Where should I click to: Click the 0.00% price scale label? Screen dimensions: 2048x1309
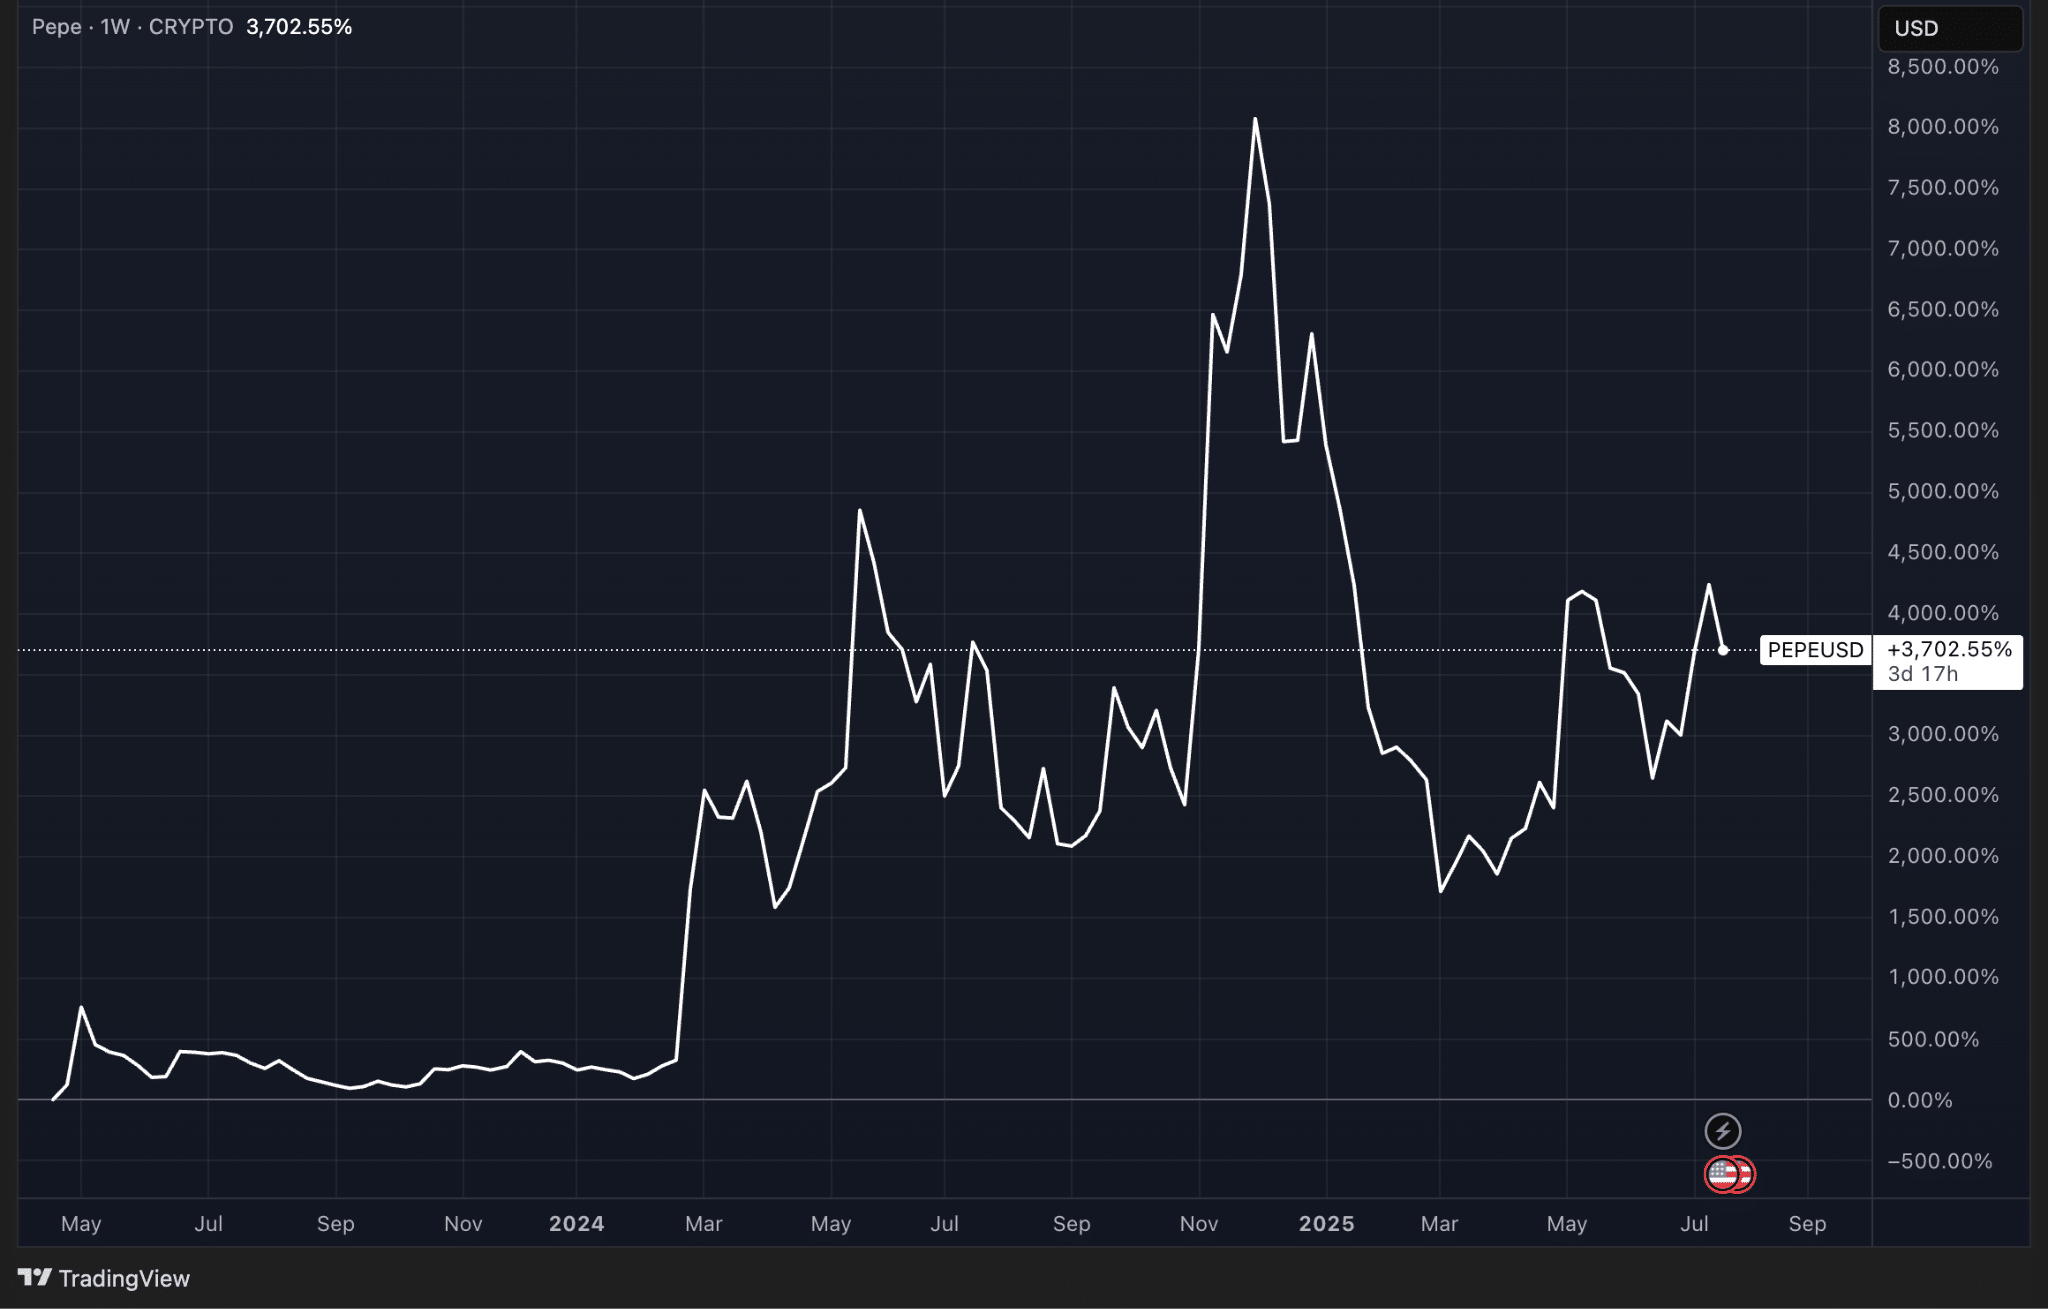coord(1920,1100)
